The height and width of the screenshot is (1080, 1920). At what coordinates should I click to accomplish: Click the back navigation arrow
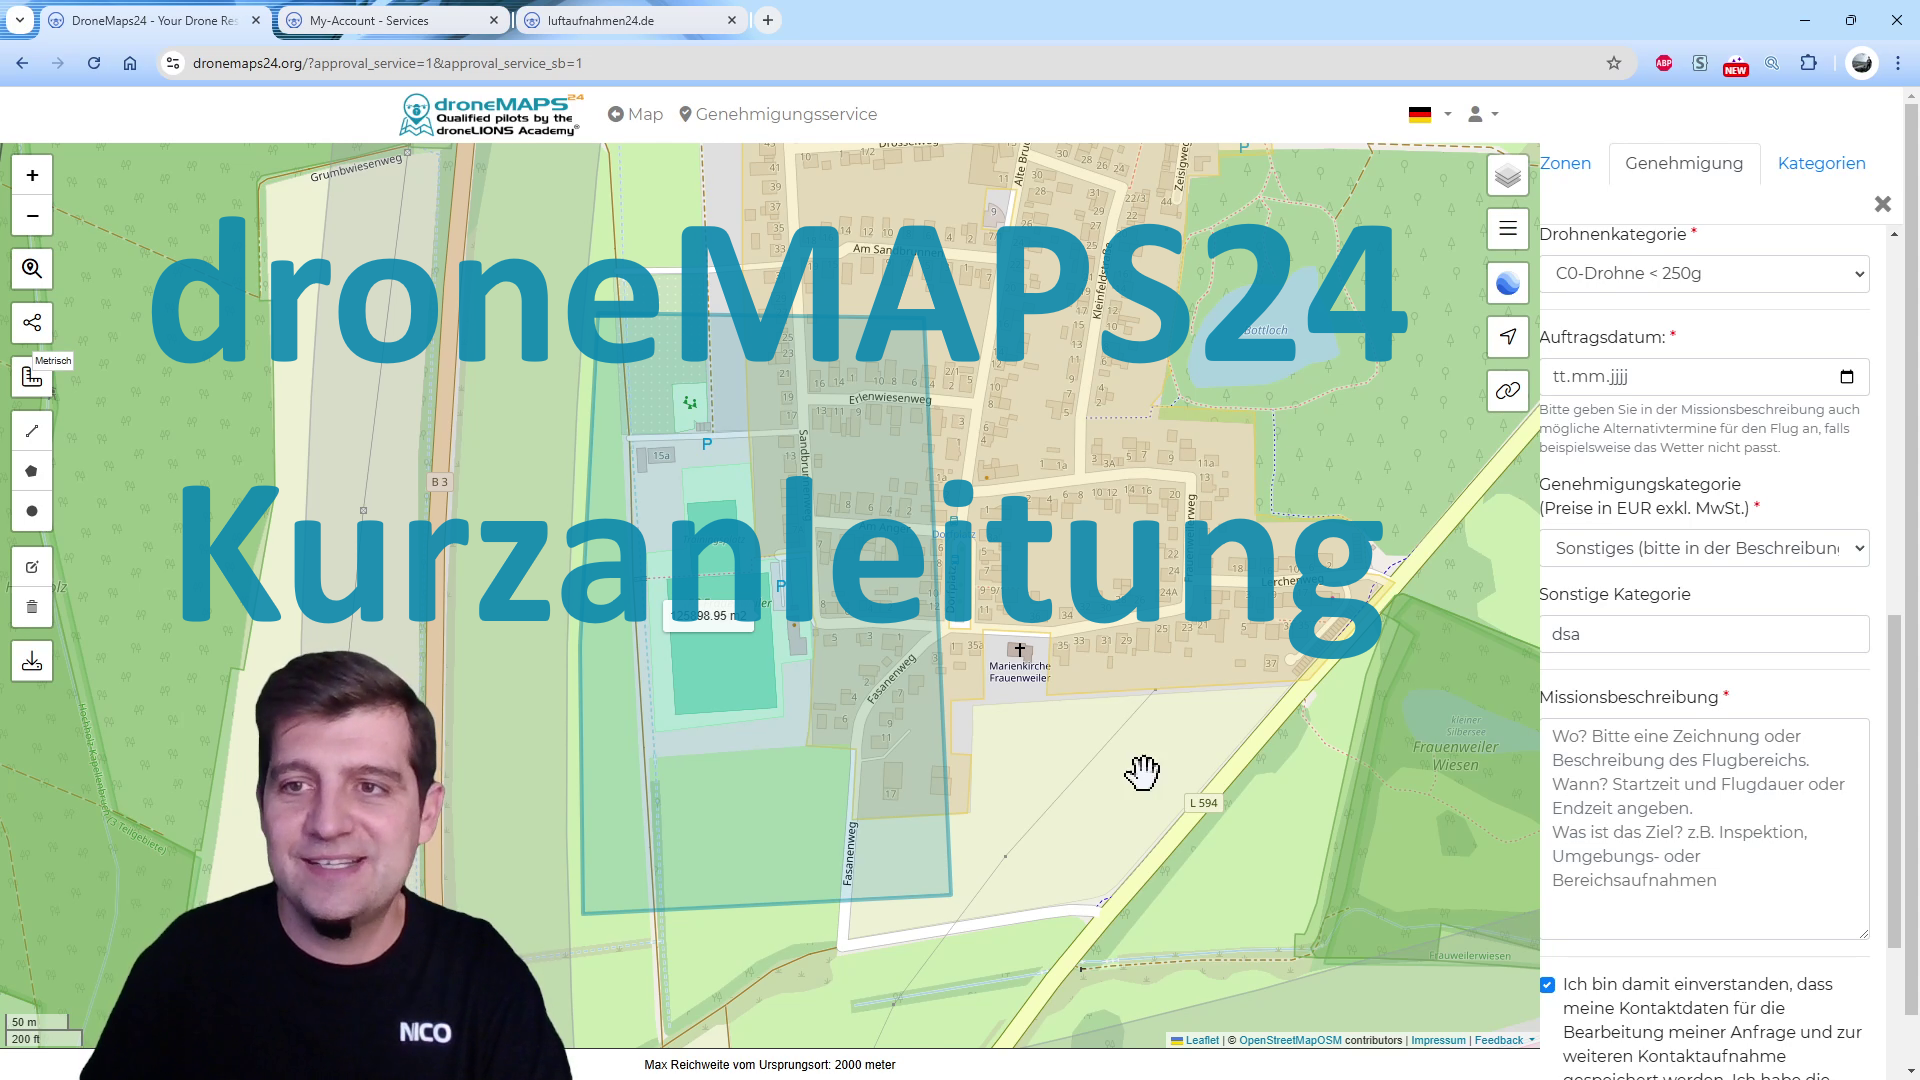click(x=22, y=63)
